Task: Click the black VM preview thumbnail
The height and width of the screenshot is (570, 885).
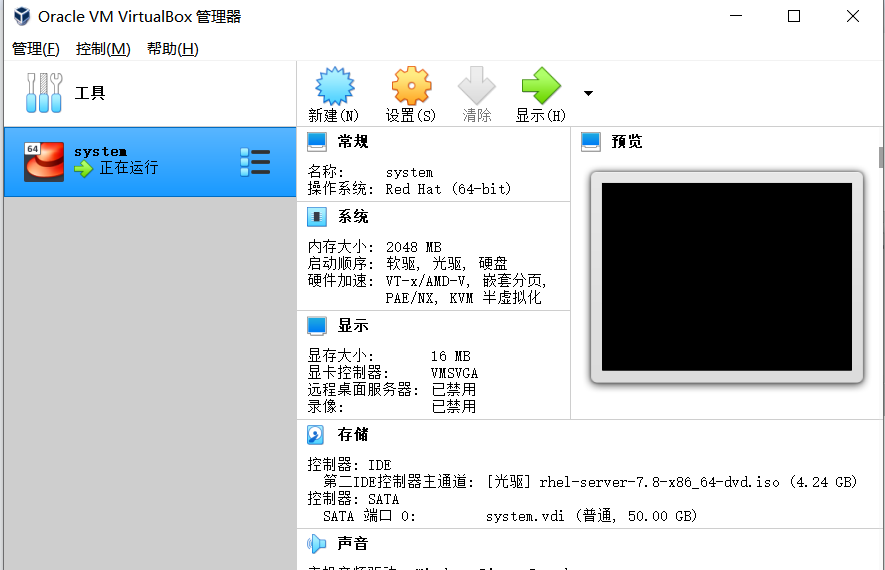Action: [x=727, y=277]
